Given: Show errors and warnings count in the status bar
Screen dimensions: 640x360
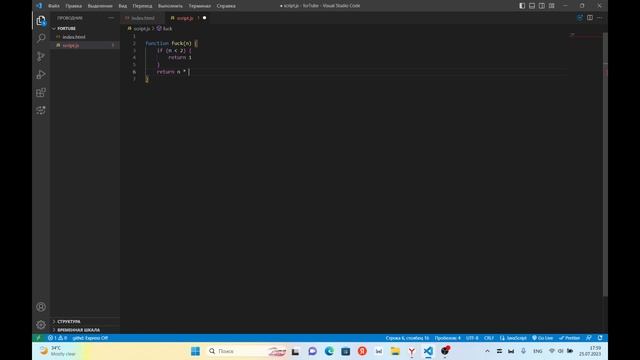Looking at the screenshot, I should pos(57,338).
